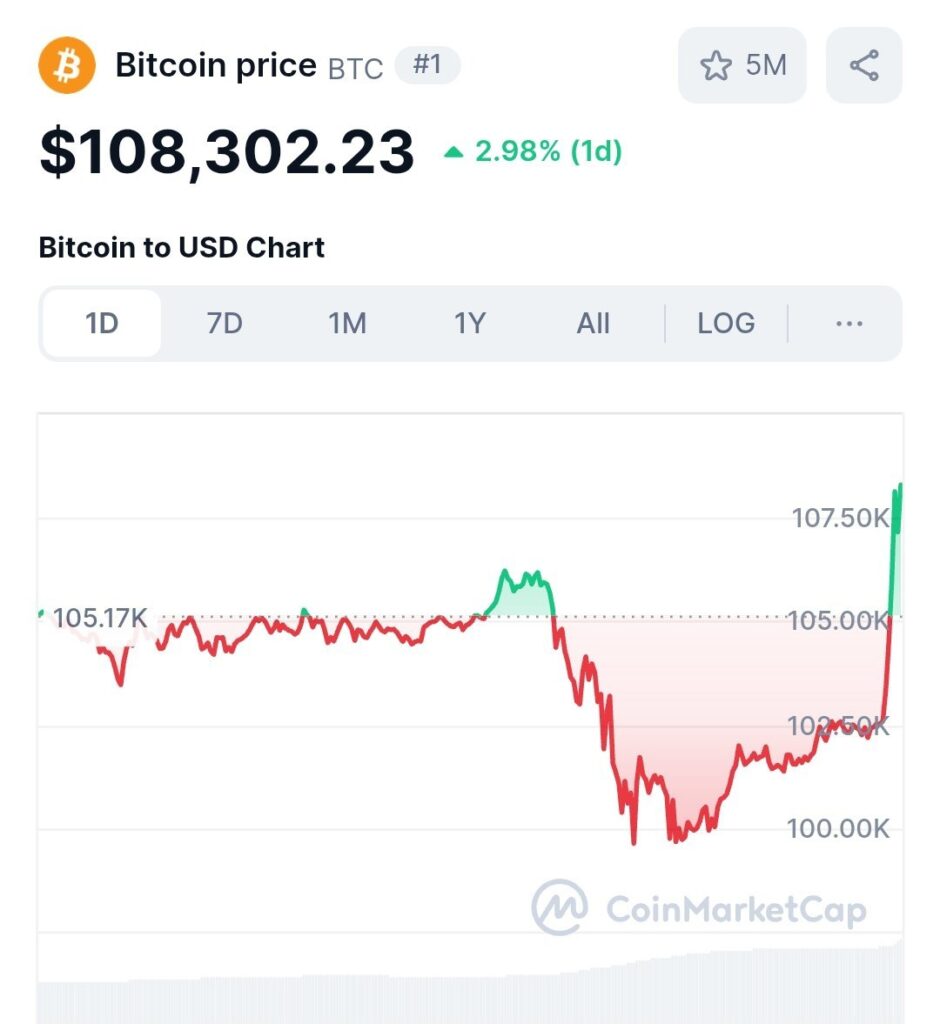The height and width of the screenshot is (1024, 940).
Task: Open the share icon button
Action: (864, 65)
